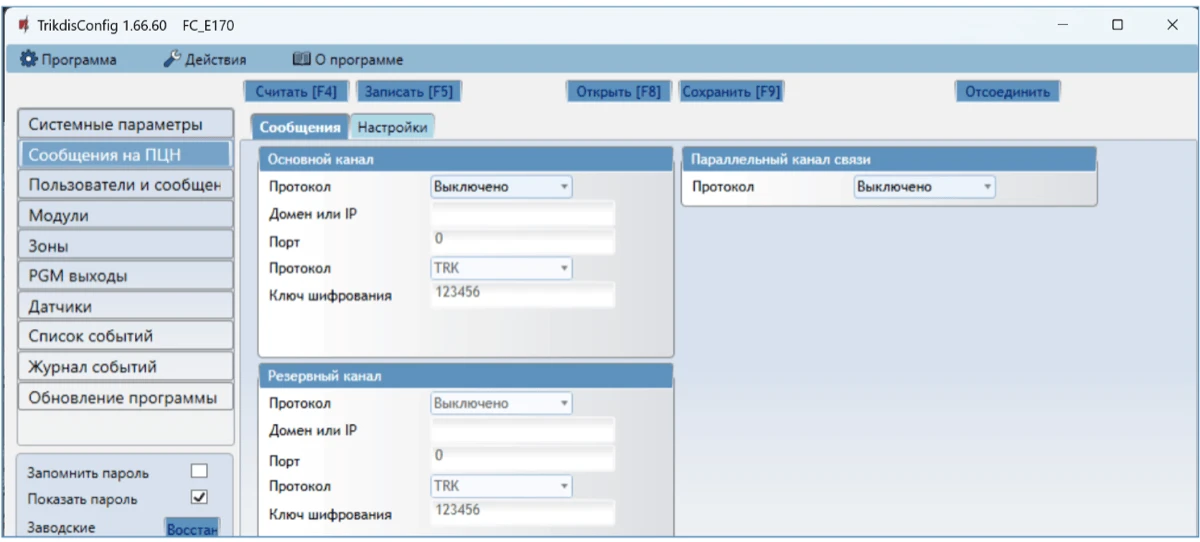This screenshot has width=1200, height=542.
Task: Click the book icon for О программе
Action: [x=301, y=60]
